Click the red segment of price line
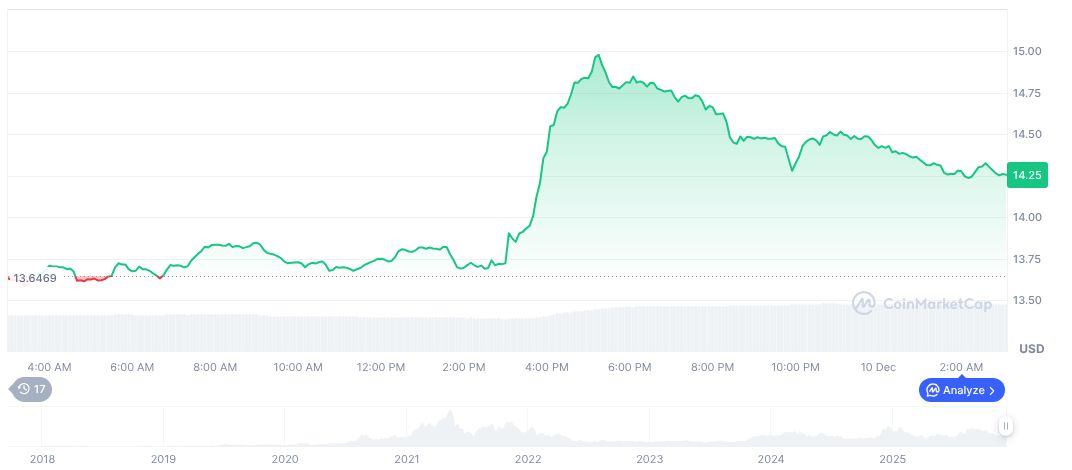 point(90,279)
